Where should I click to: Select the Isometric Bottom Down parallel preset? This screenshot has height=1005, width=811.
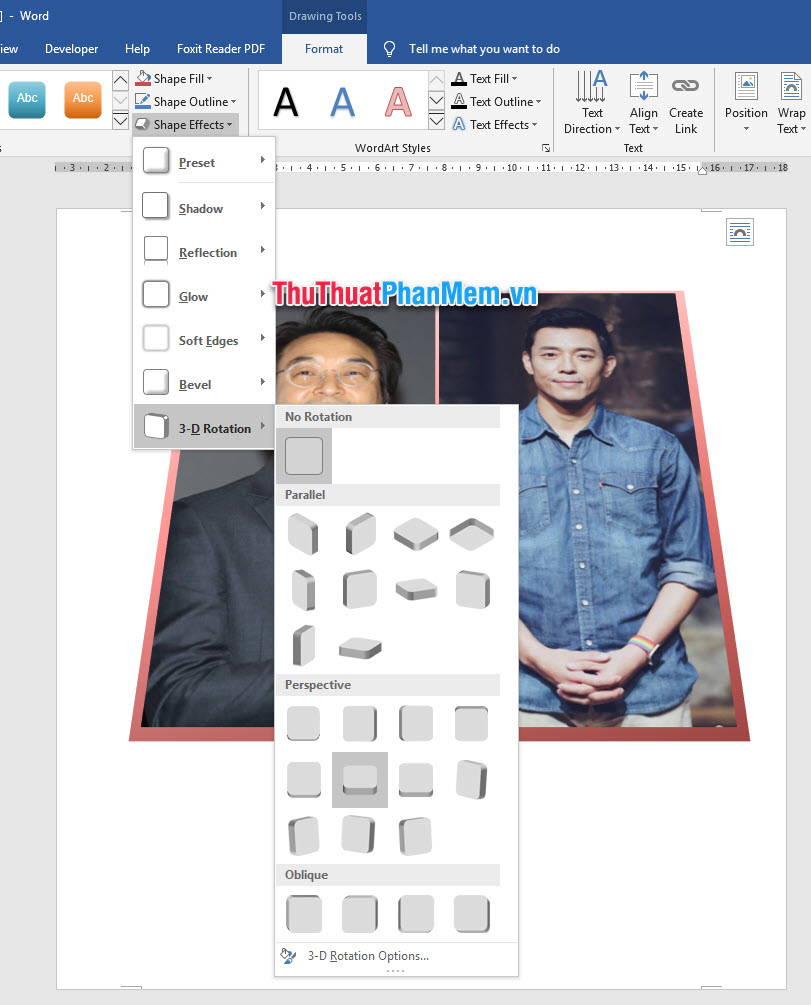pyautogui.click(x=472, y=533)
